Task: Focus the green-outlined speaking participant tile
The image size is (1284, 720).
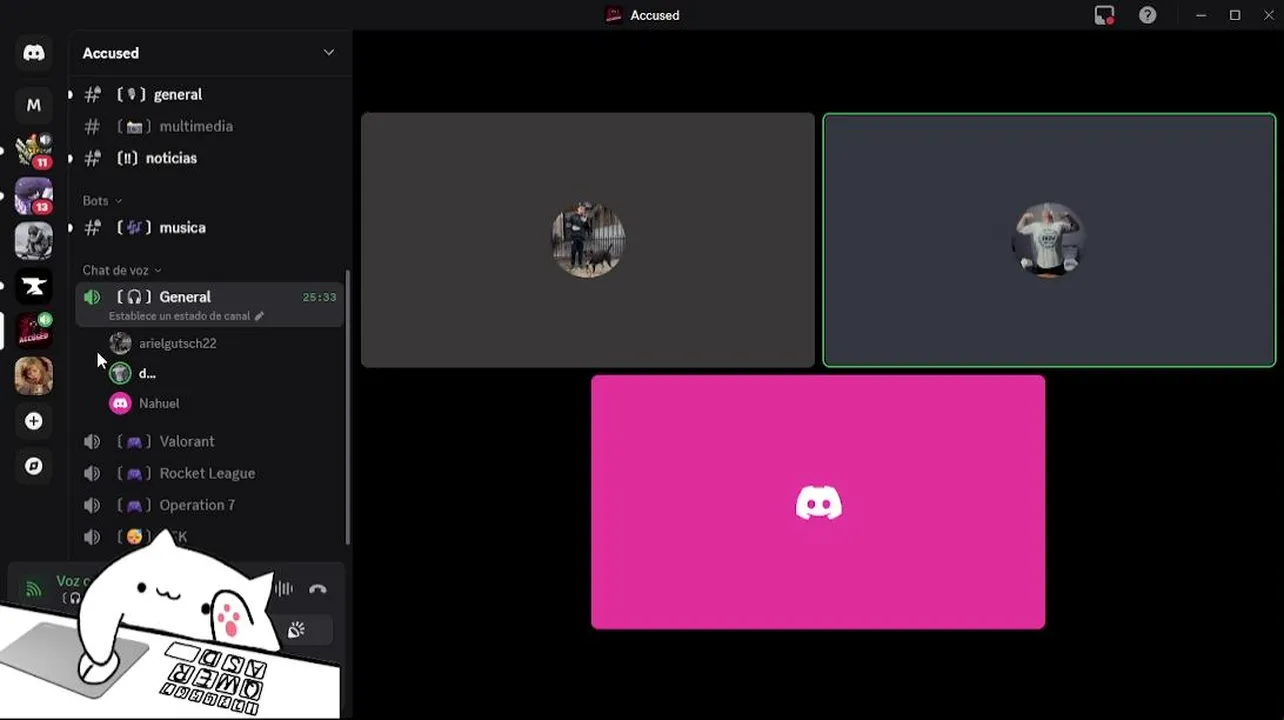Action: (x=1049, y=240)
